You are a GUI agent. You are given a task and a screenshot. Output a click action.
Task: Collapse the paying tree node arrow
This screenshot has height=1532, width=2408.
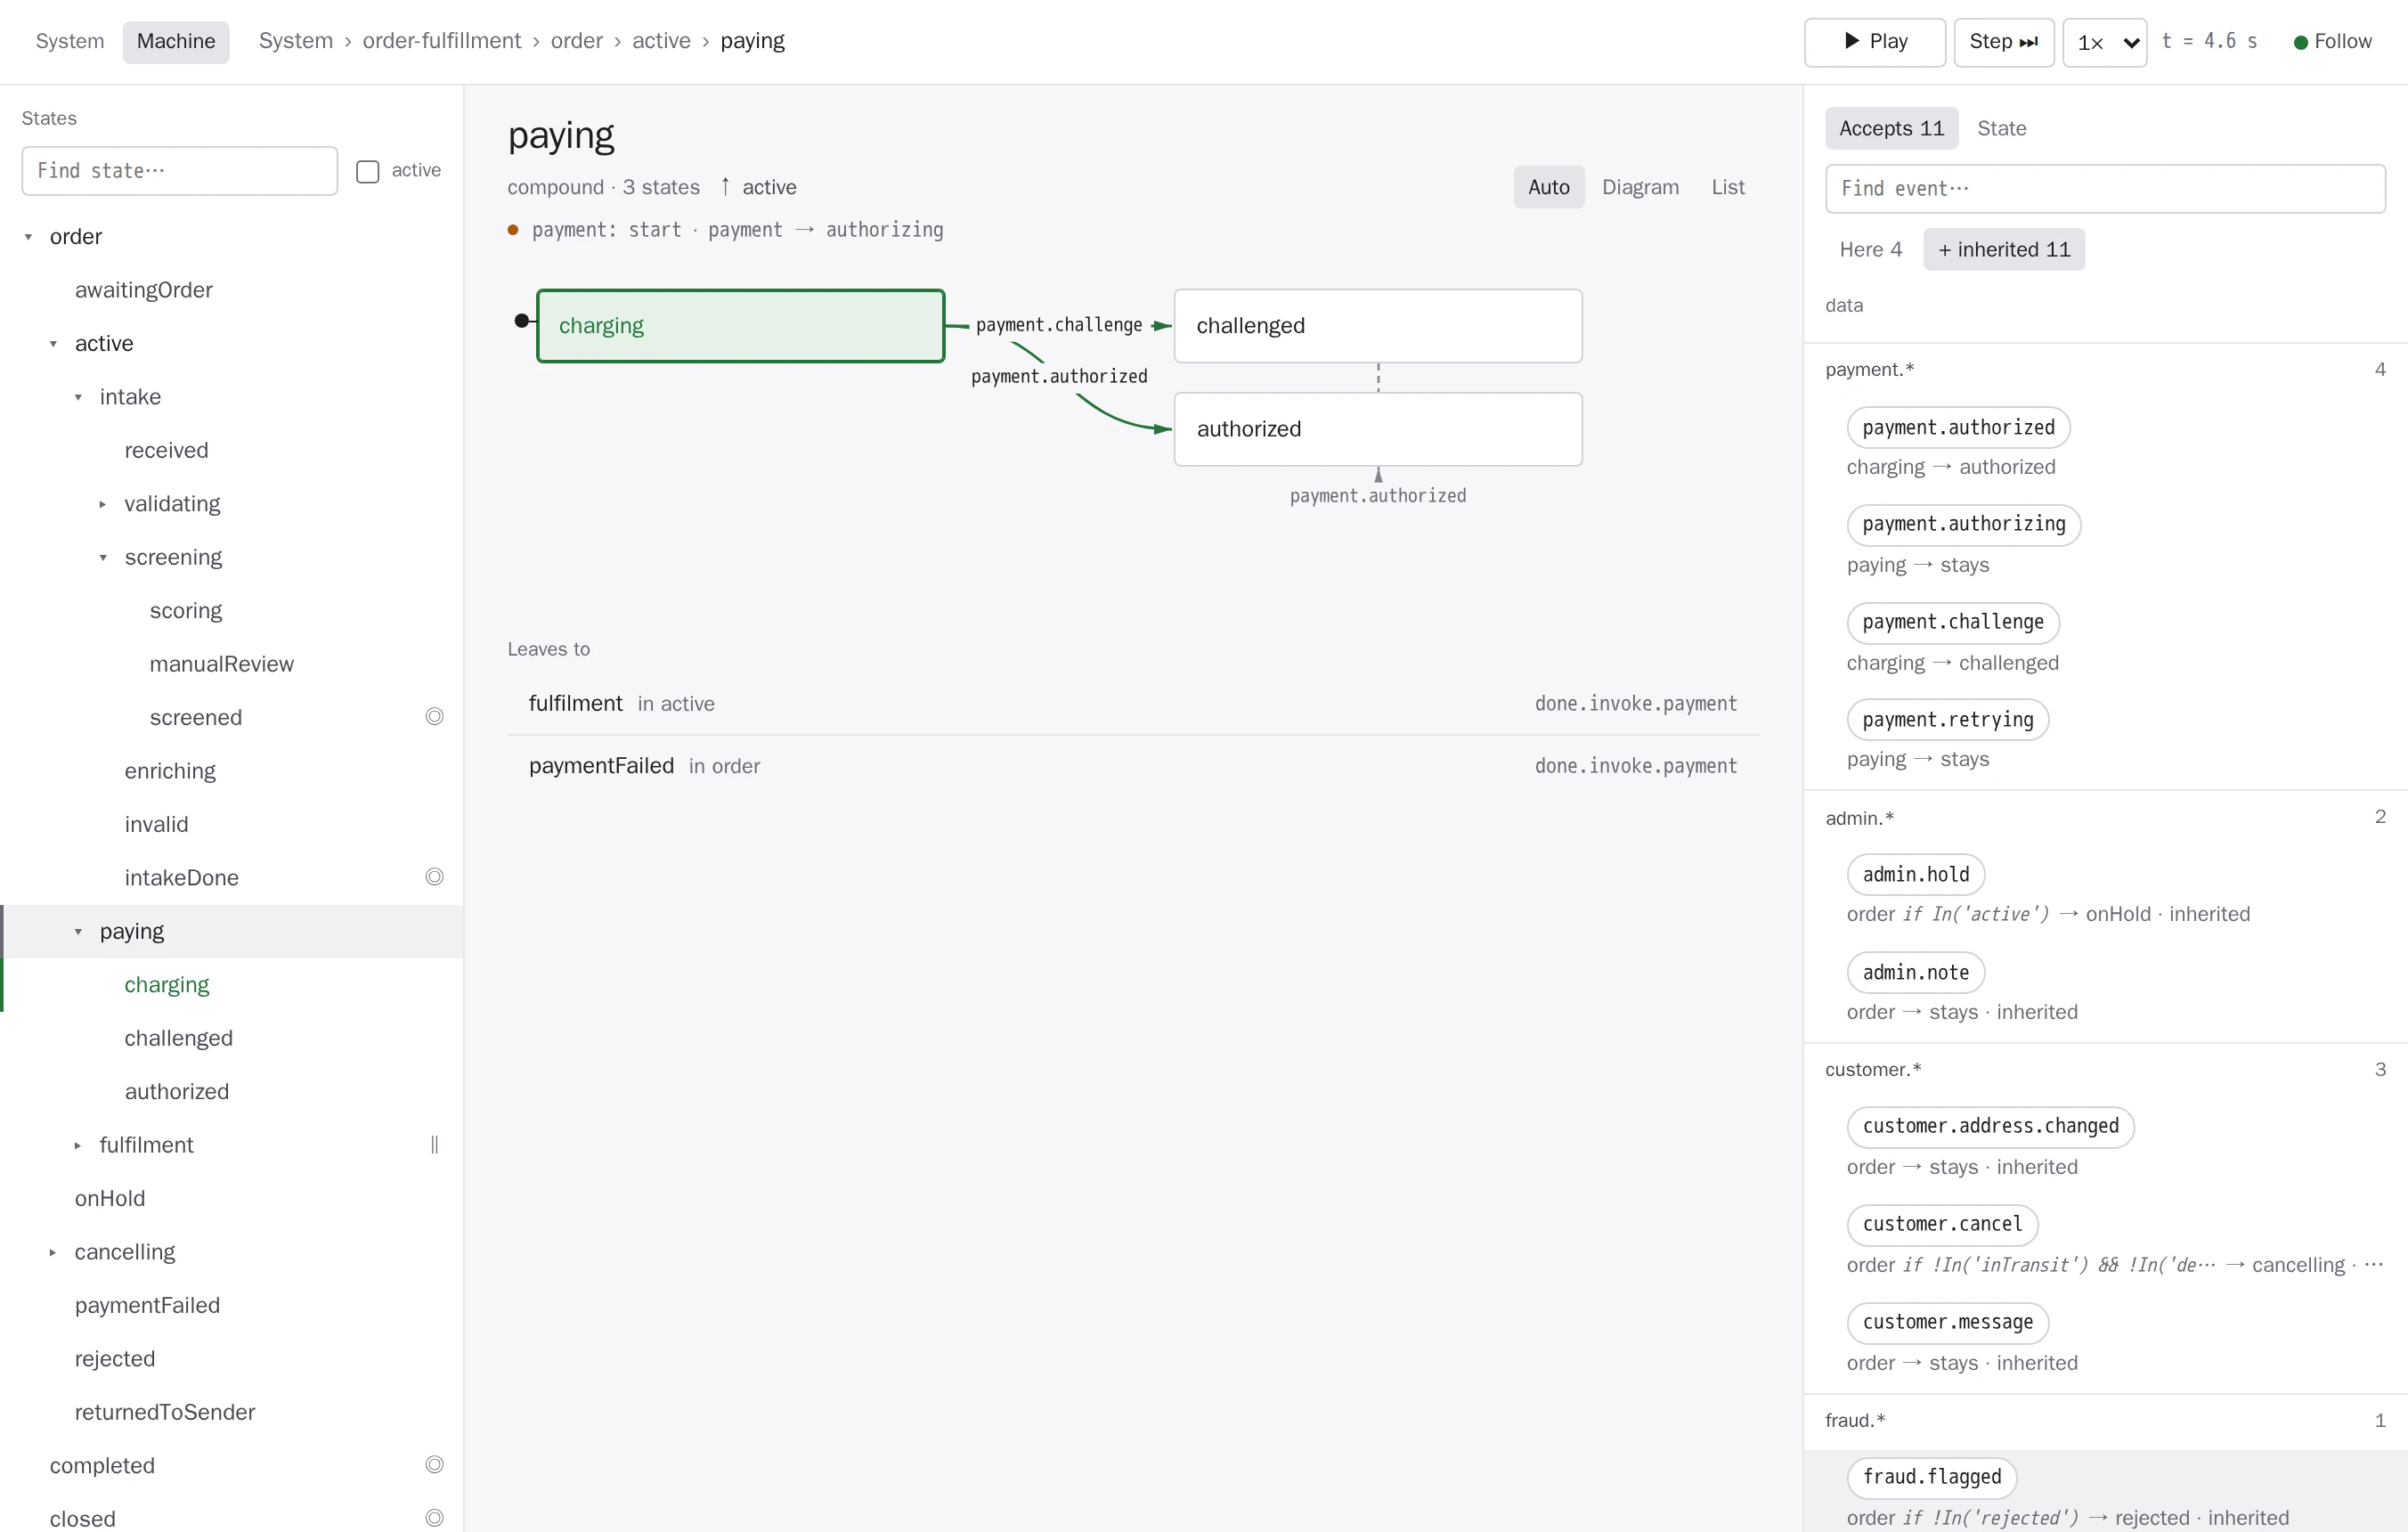(79, 932)
